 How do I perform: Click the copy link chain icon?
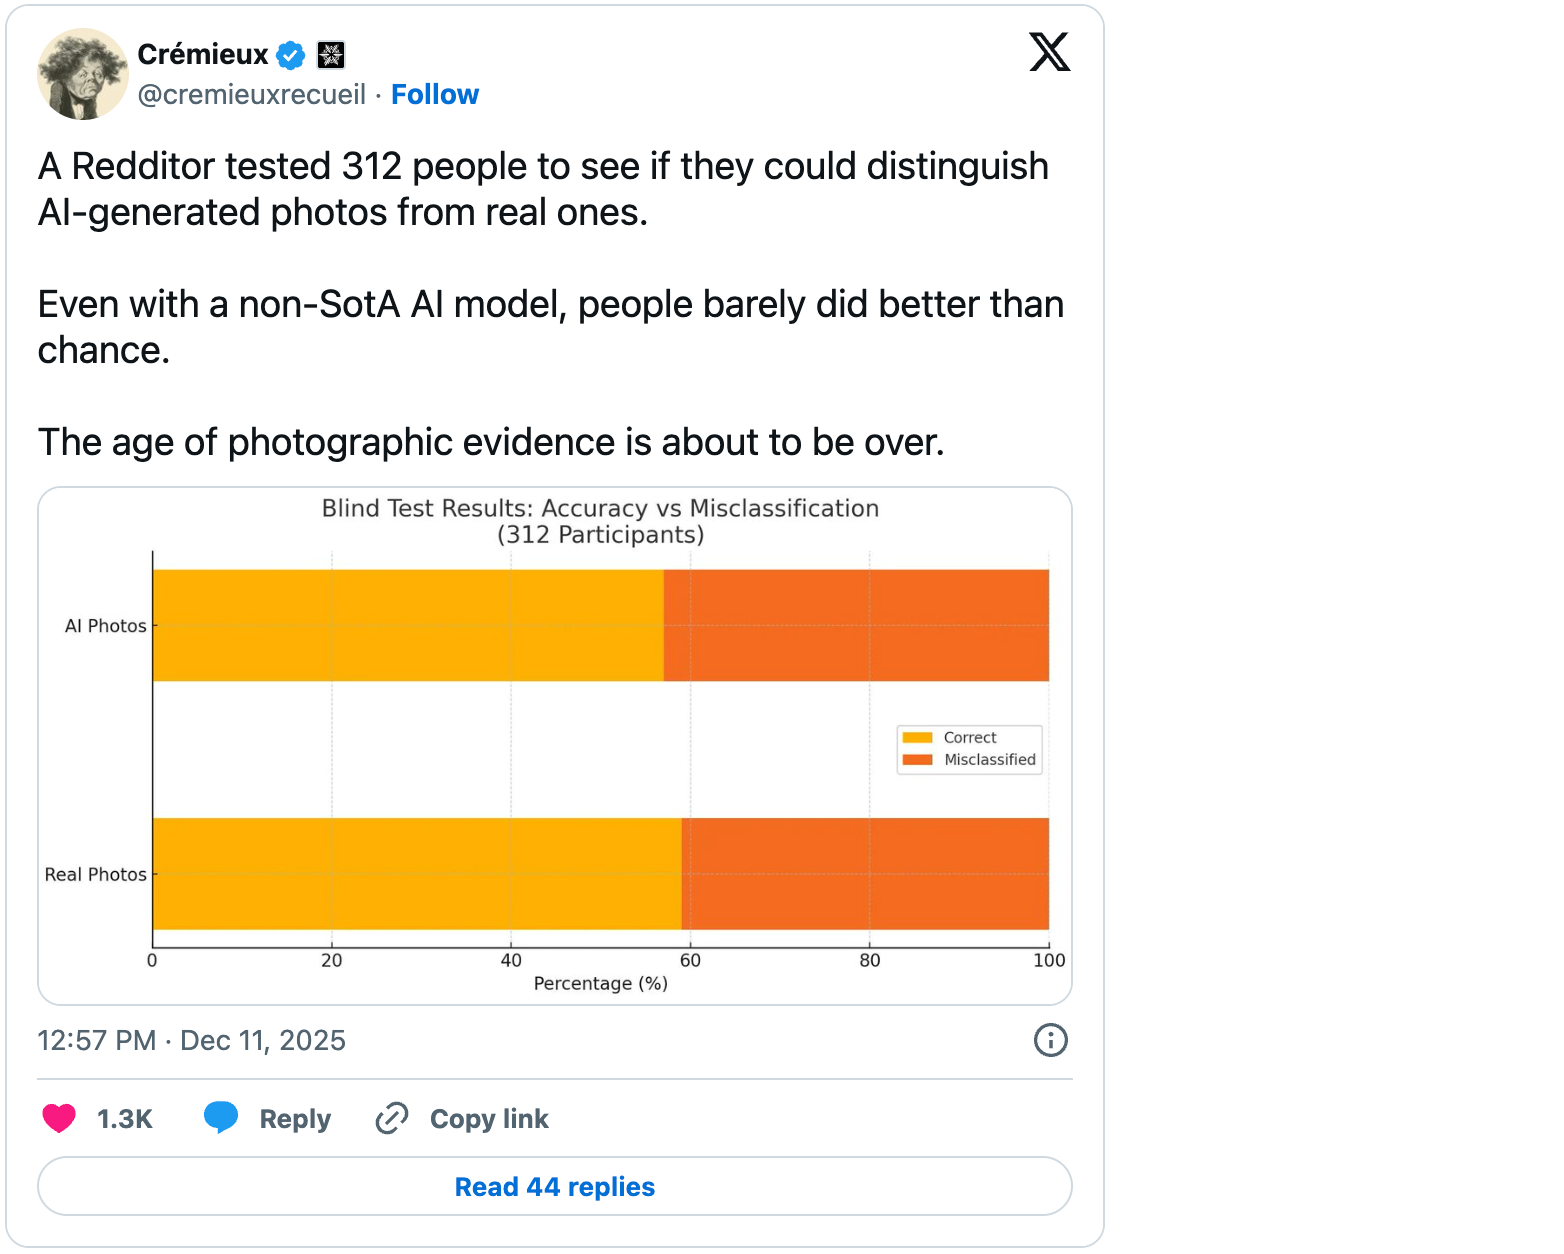(x=392, y=1118)
